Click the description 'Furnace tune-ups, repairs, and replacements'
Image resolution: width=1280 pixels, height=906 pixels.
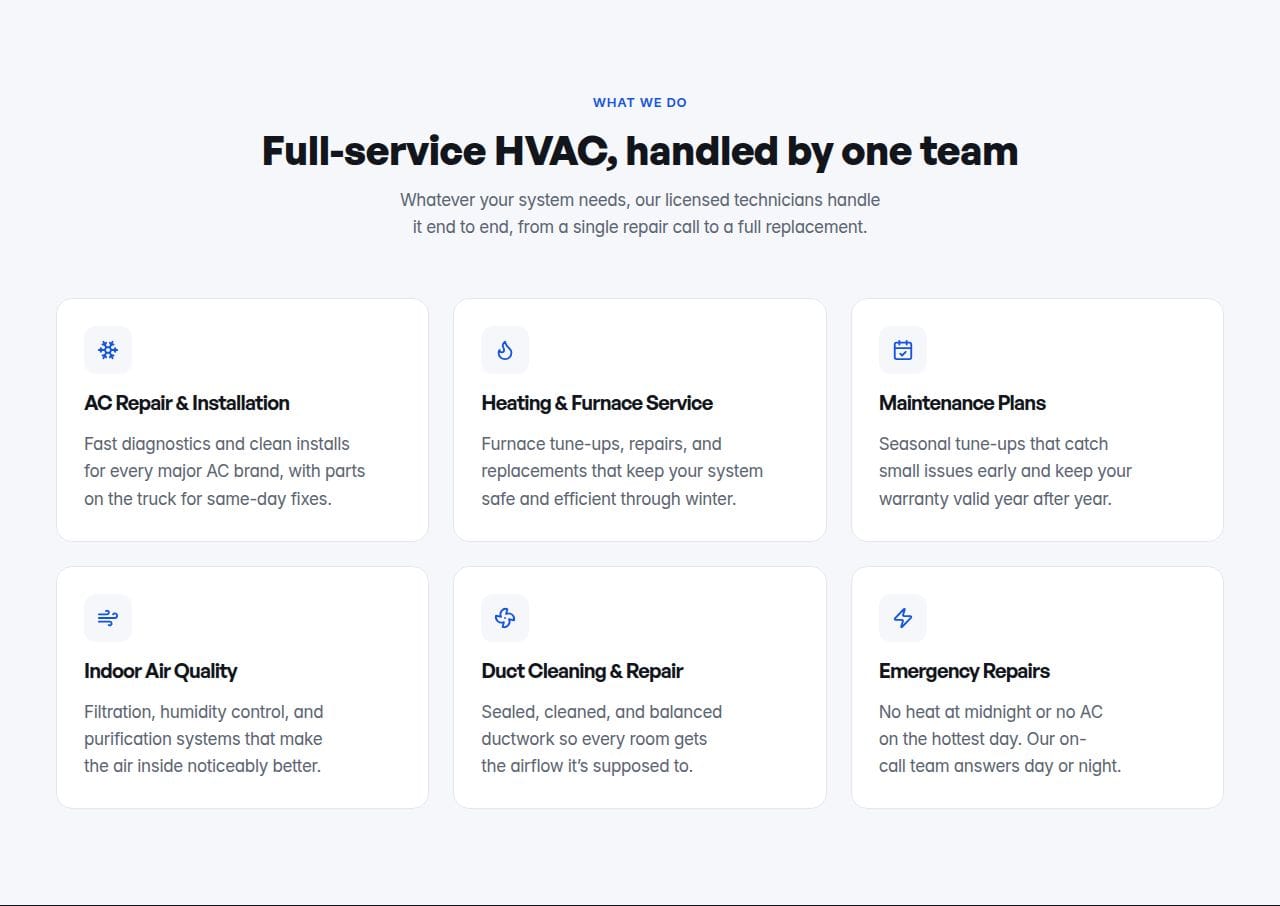point(622,471)
